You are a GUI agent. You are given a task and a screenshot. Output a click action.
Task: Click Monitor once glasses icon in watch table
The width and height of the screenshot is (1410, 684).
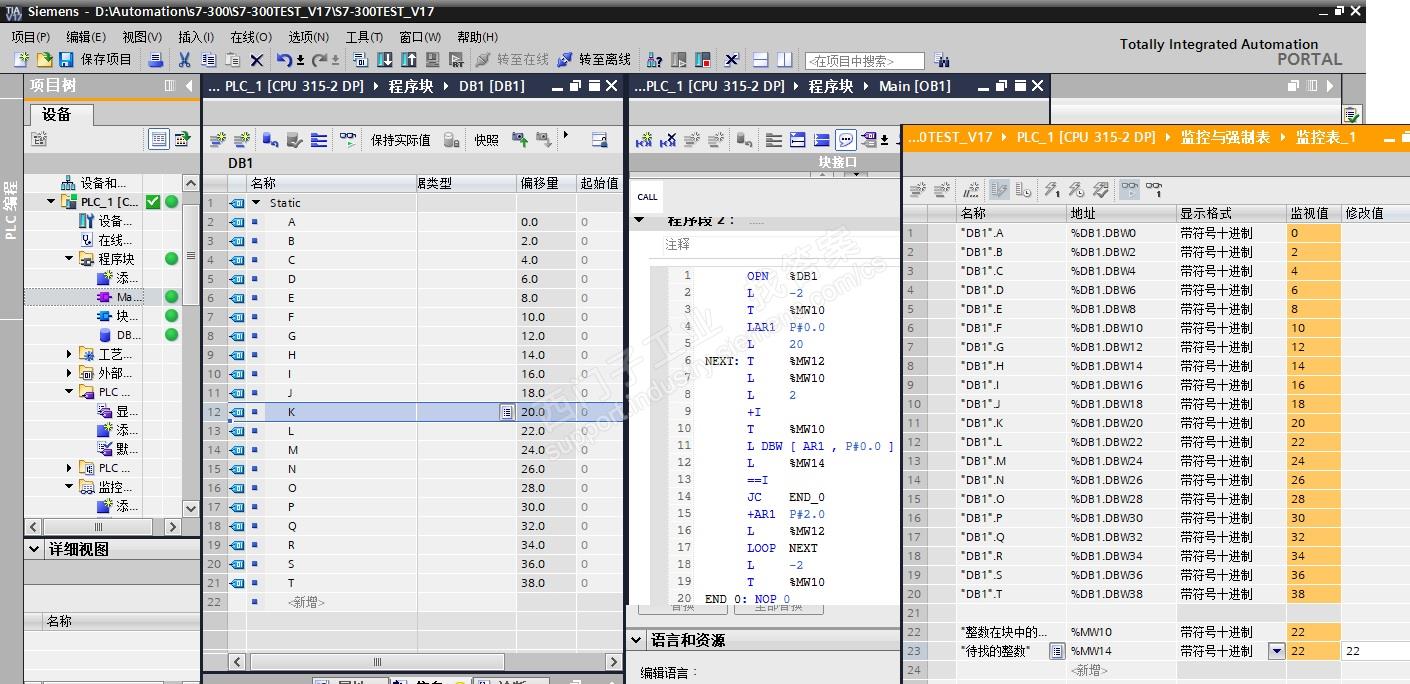(x=1153, y=189)
